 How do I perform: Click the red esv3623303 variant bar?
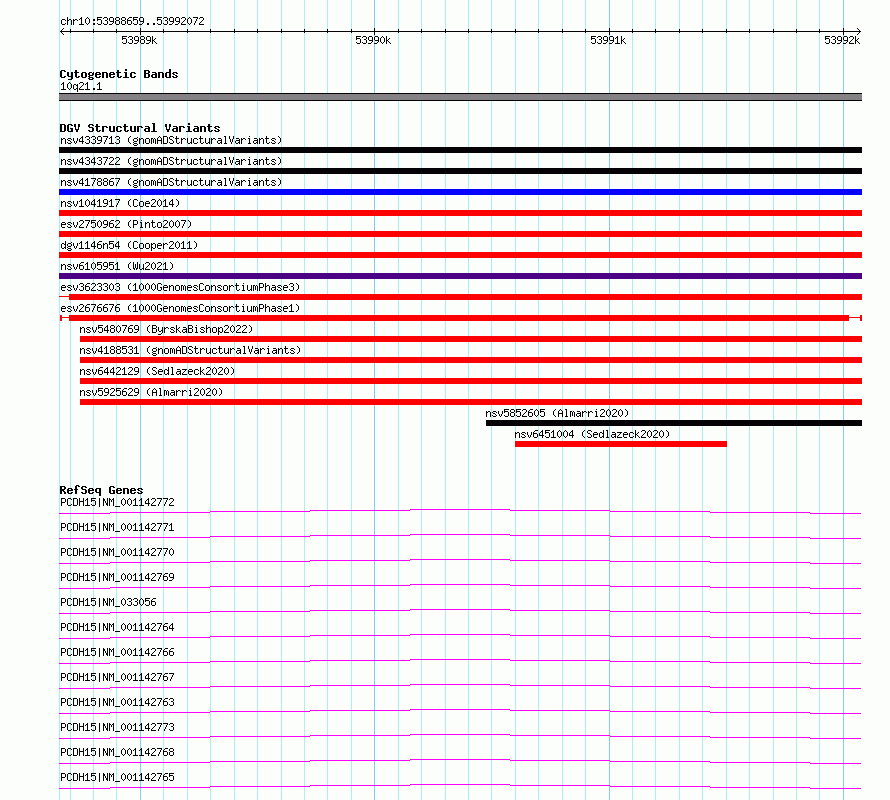tap(460, 297)
